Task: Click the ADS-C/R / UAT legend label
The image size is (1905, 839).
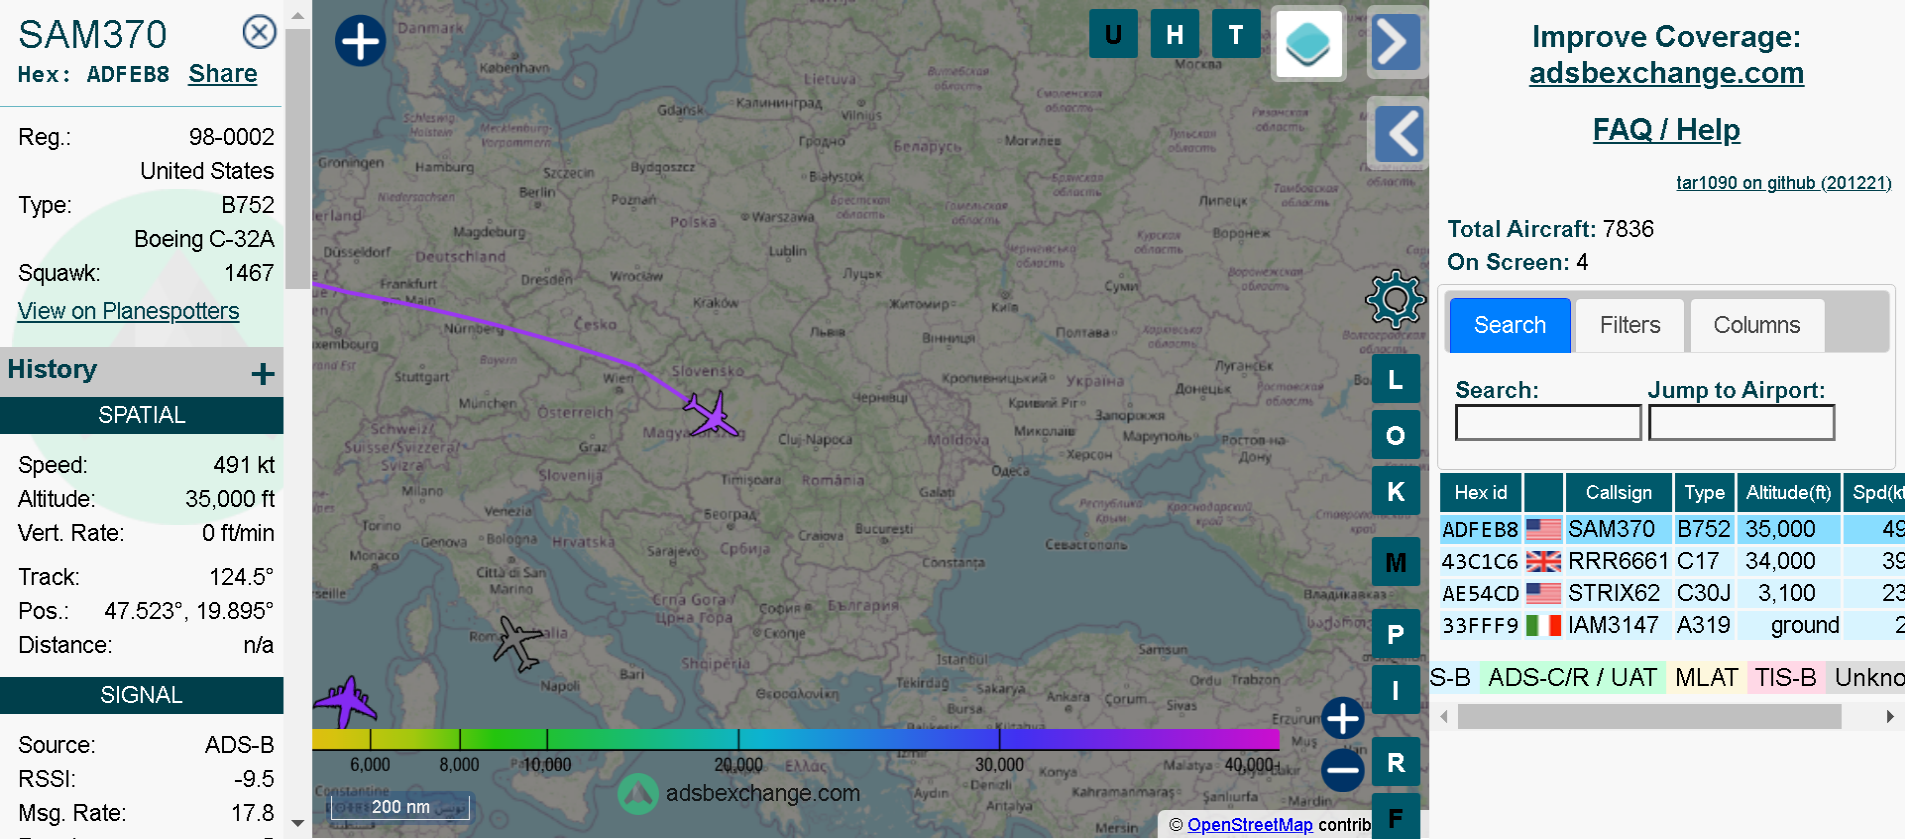Action: pos(1572,677)
